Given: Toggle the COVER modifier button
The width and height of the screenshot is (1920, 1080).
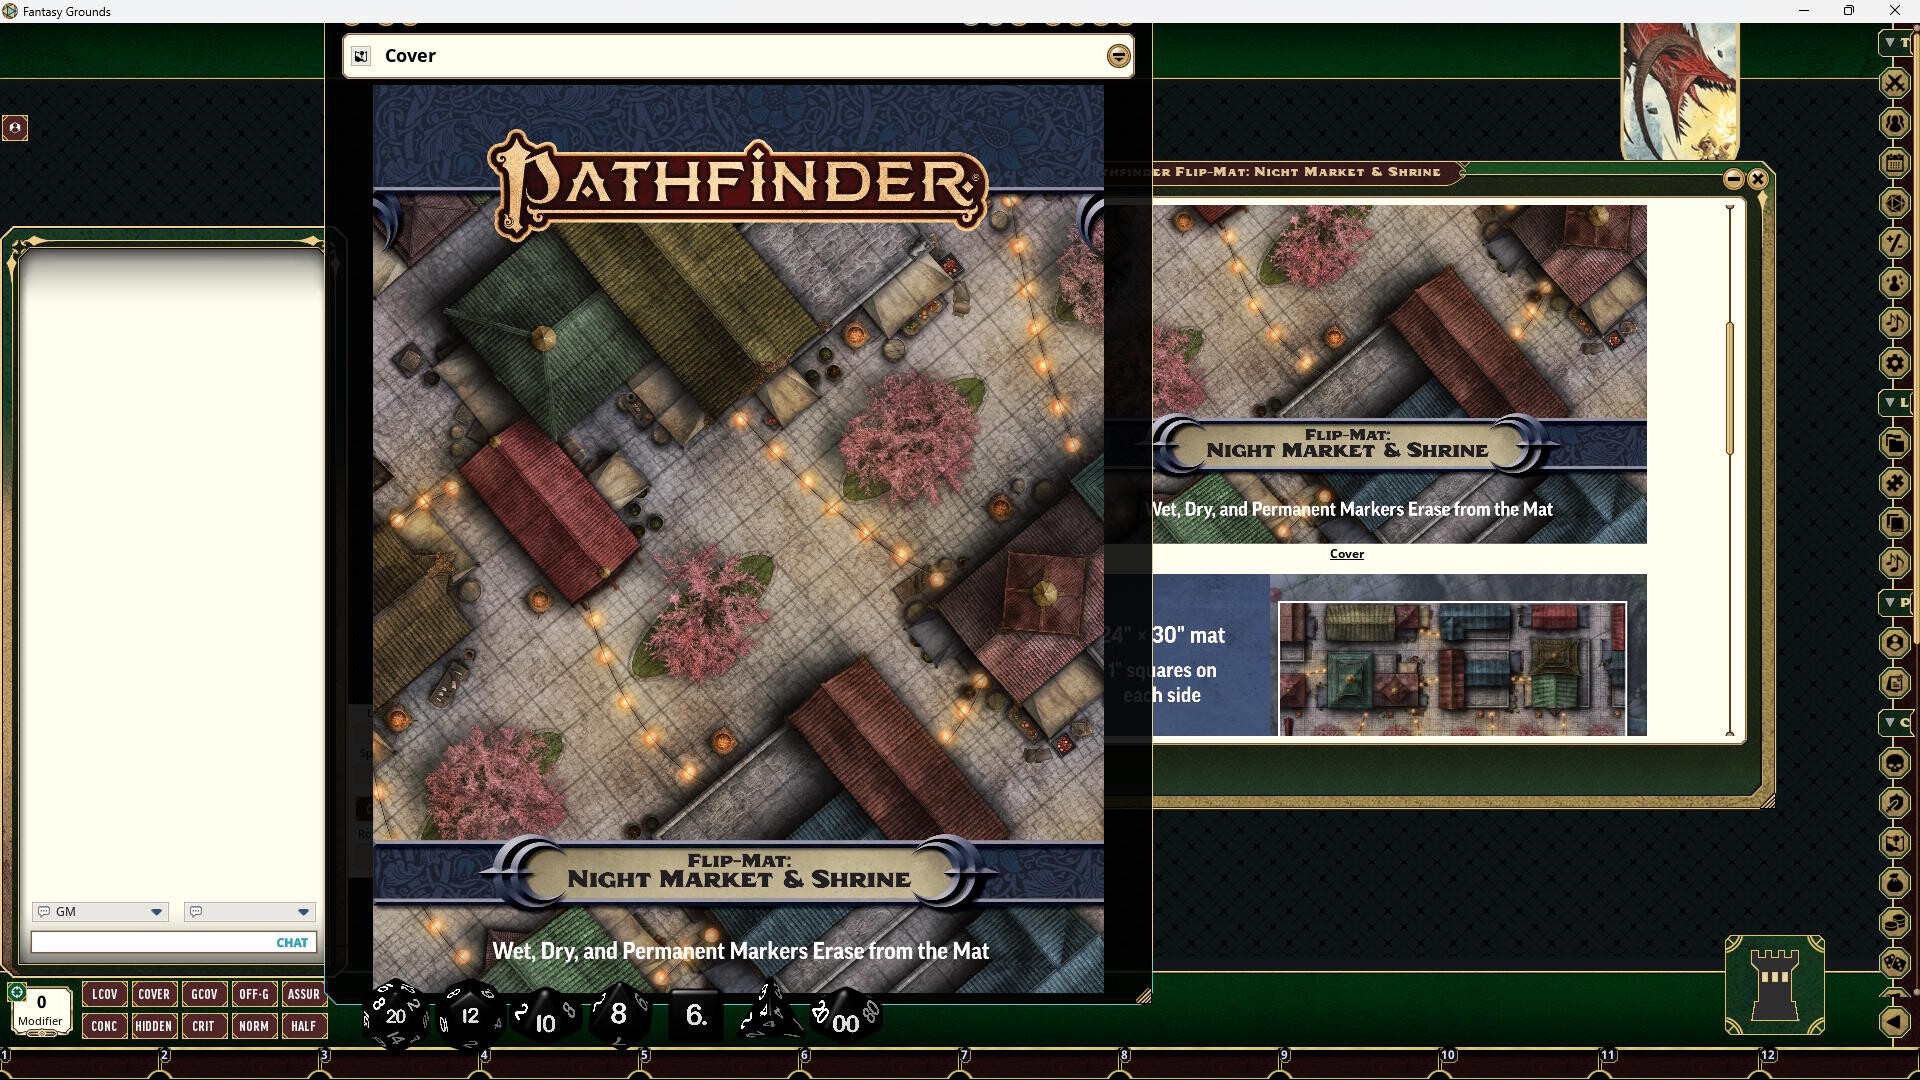Looking at the screenshot, I should 154,994.
